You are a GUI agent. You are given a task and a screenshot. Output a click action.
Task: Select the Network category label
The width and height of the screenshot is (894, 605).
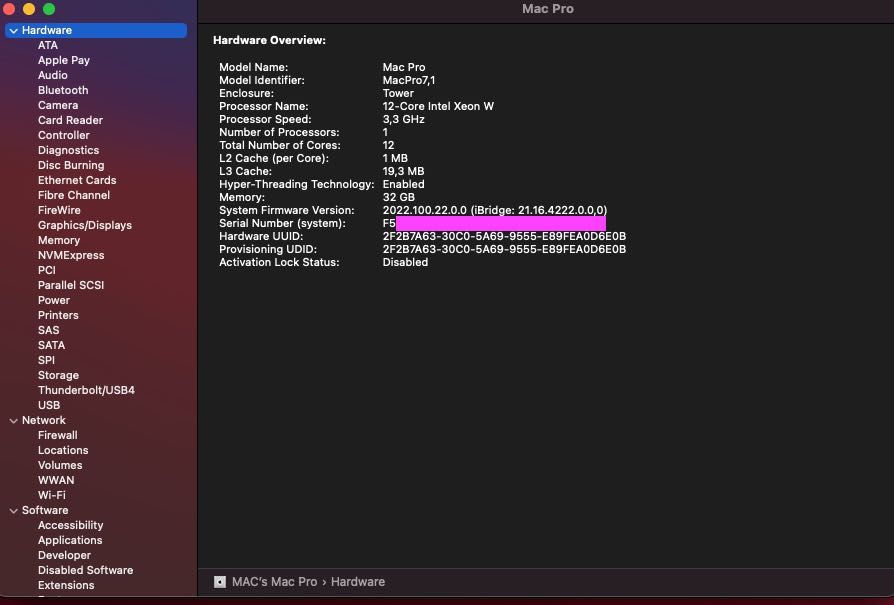[x=44, y=420]
